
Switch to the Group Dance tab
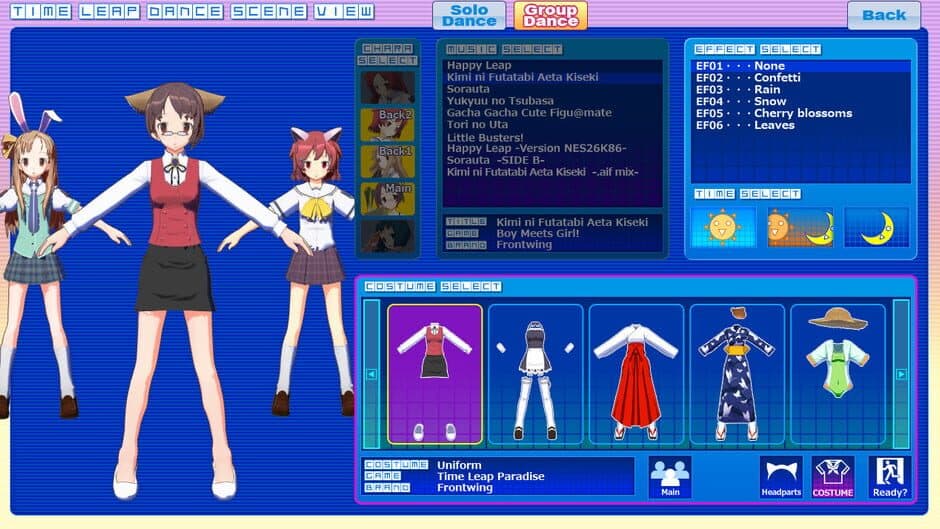click(550, 16)
